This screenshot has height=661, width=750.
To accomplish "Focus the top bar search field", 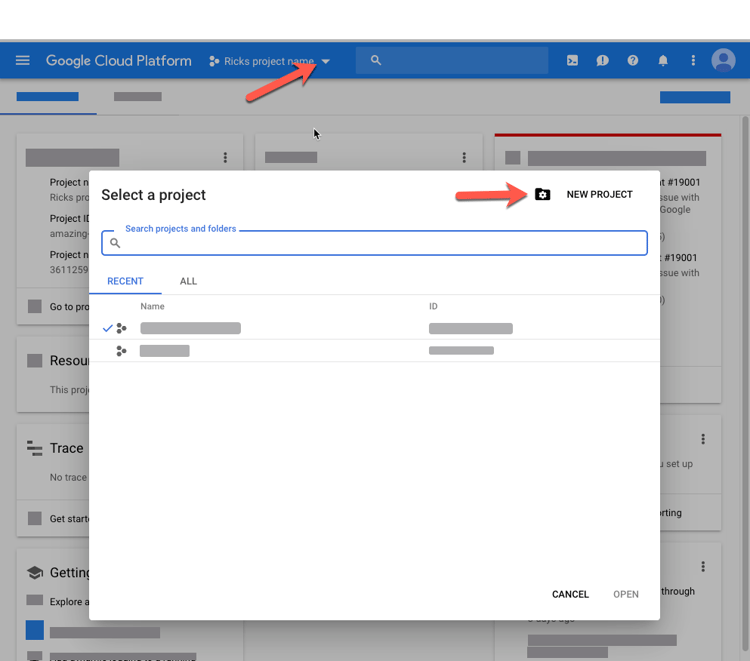I will tap(452, 60).
